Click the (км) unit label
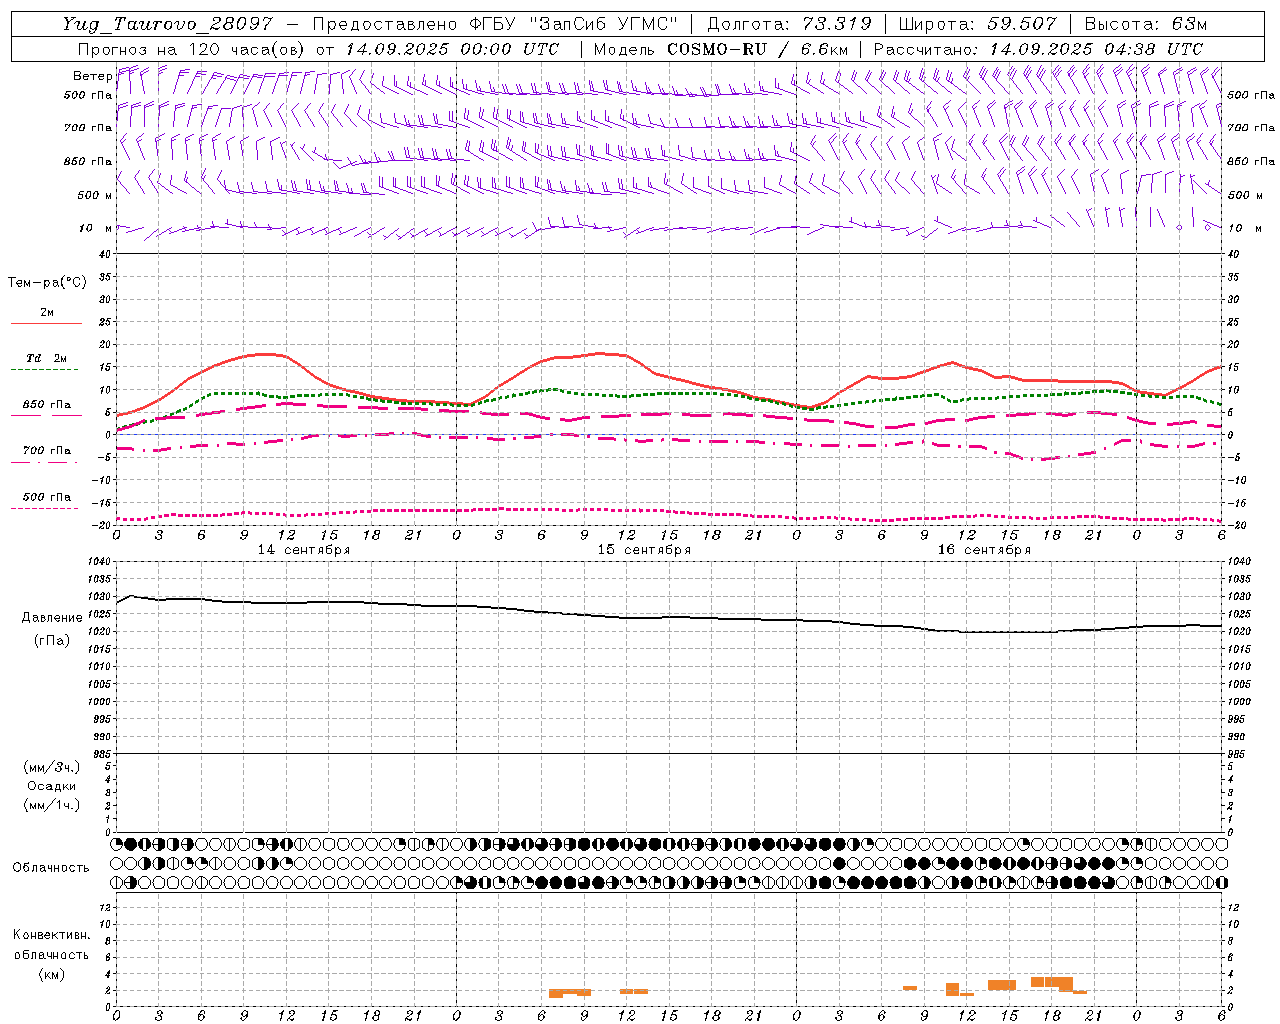 pyautogui.click(x=51, y=974)
